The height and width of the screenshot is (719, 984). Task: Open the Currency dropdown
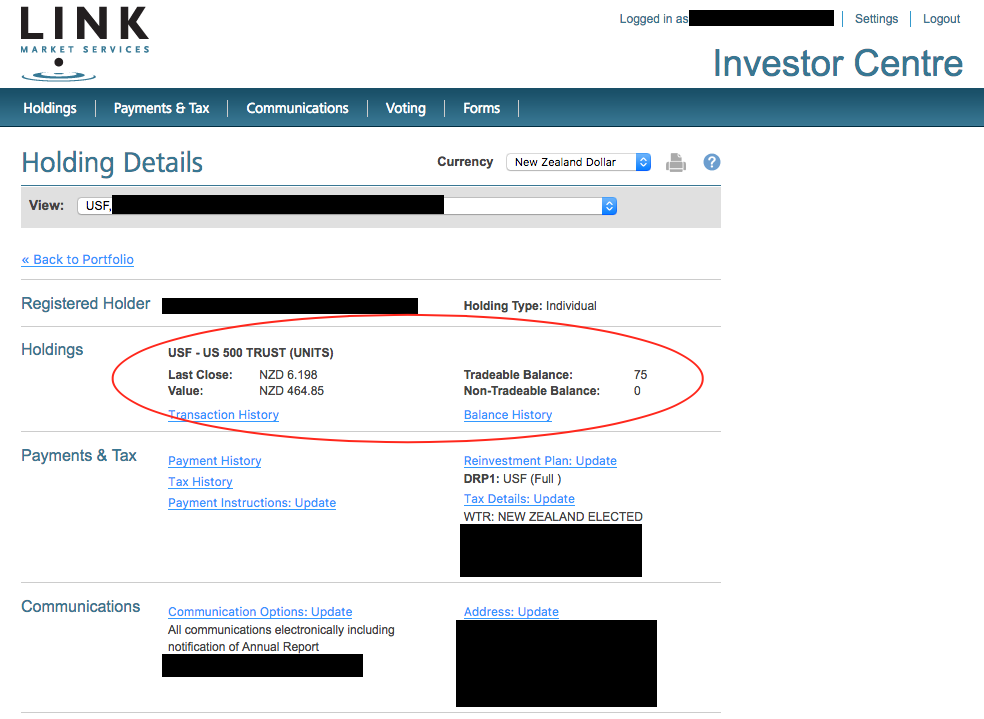pyautogui.click(x=578, y=162)
